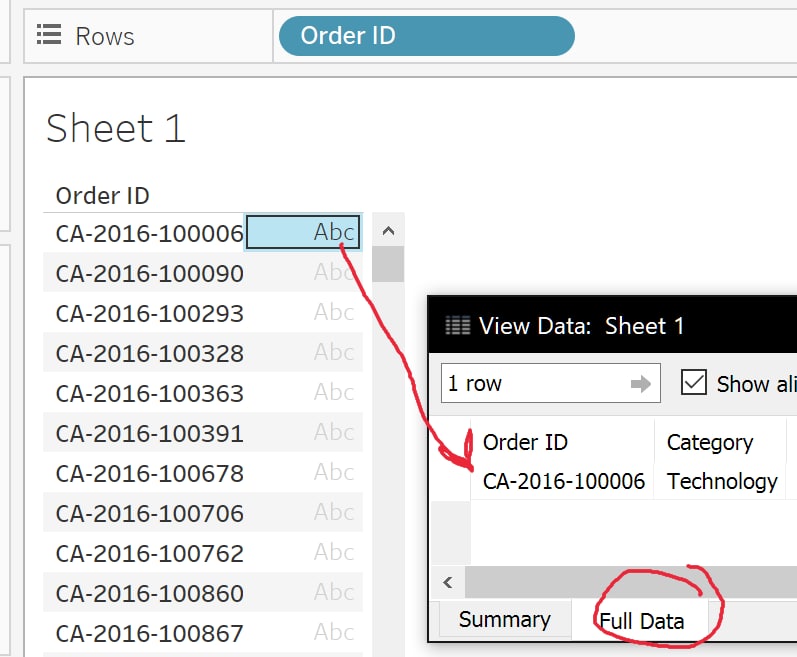Click the Abc mark for CA-2016-100867
The image size is (797, 657).
tap(333, 632)
